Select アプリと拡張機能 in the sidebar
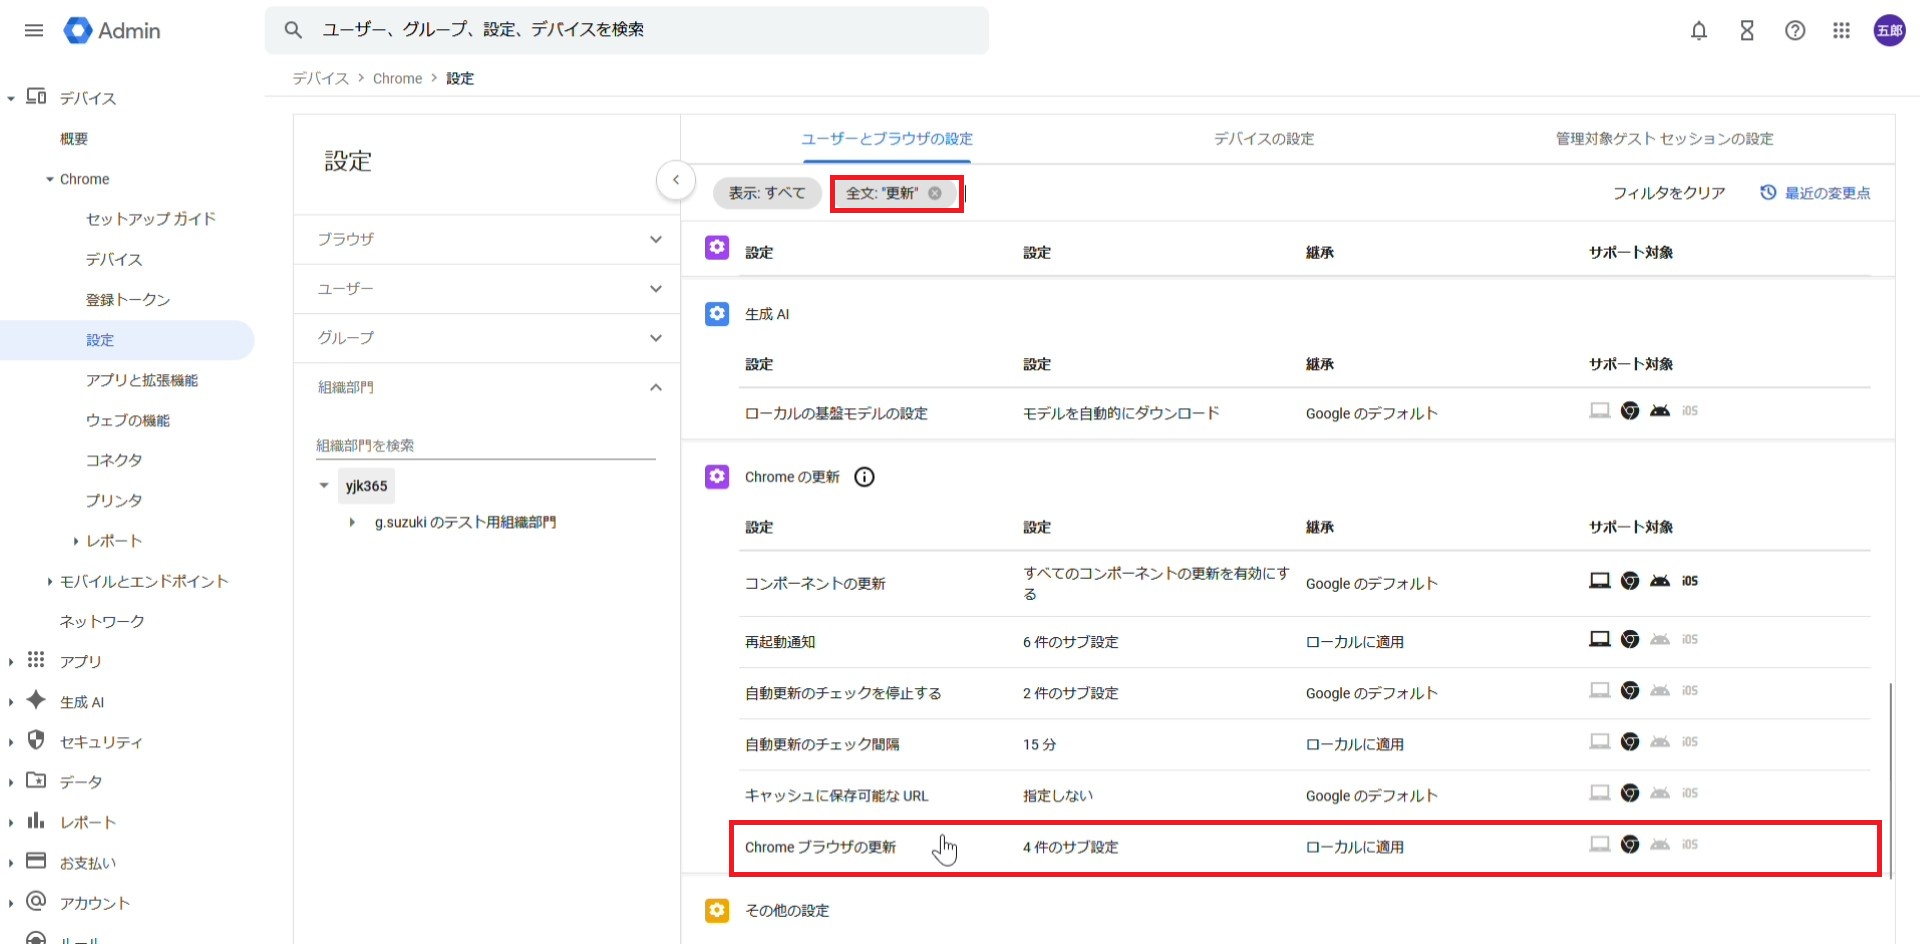Image resolution: width=1920 pixels, height=944 pixels. coord(142,380)
